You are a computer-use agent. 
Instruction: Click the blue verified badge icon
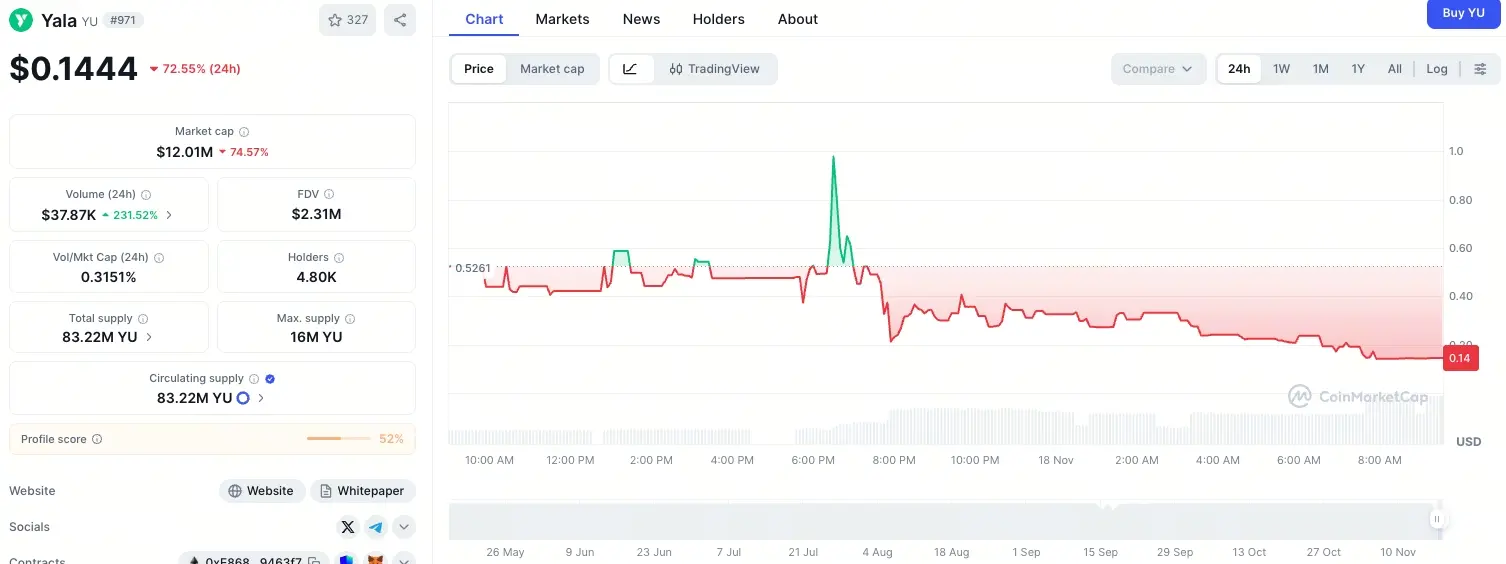[270, 379]
